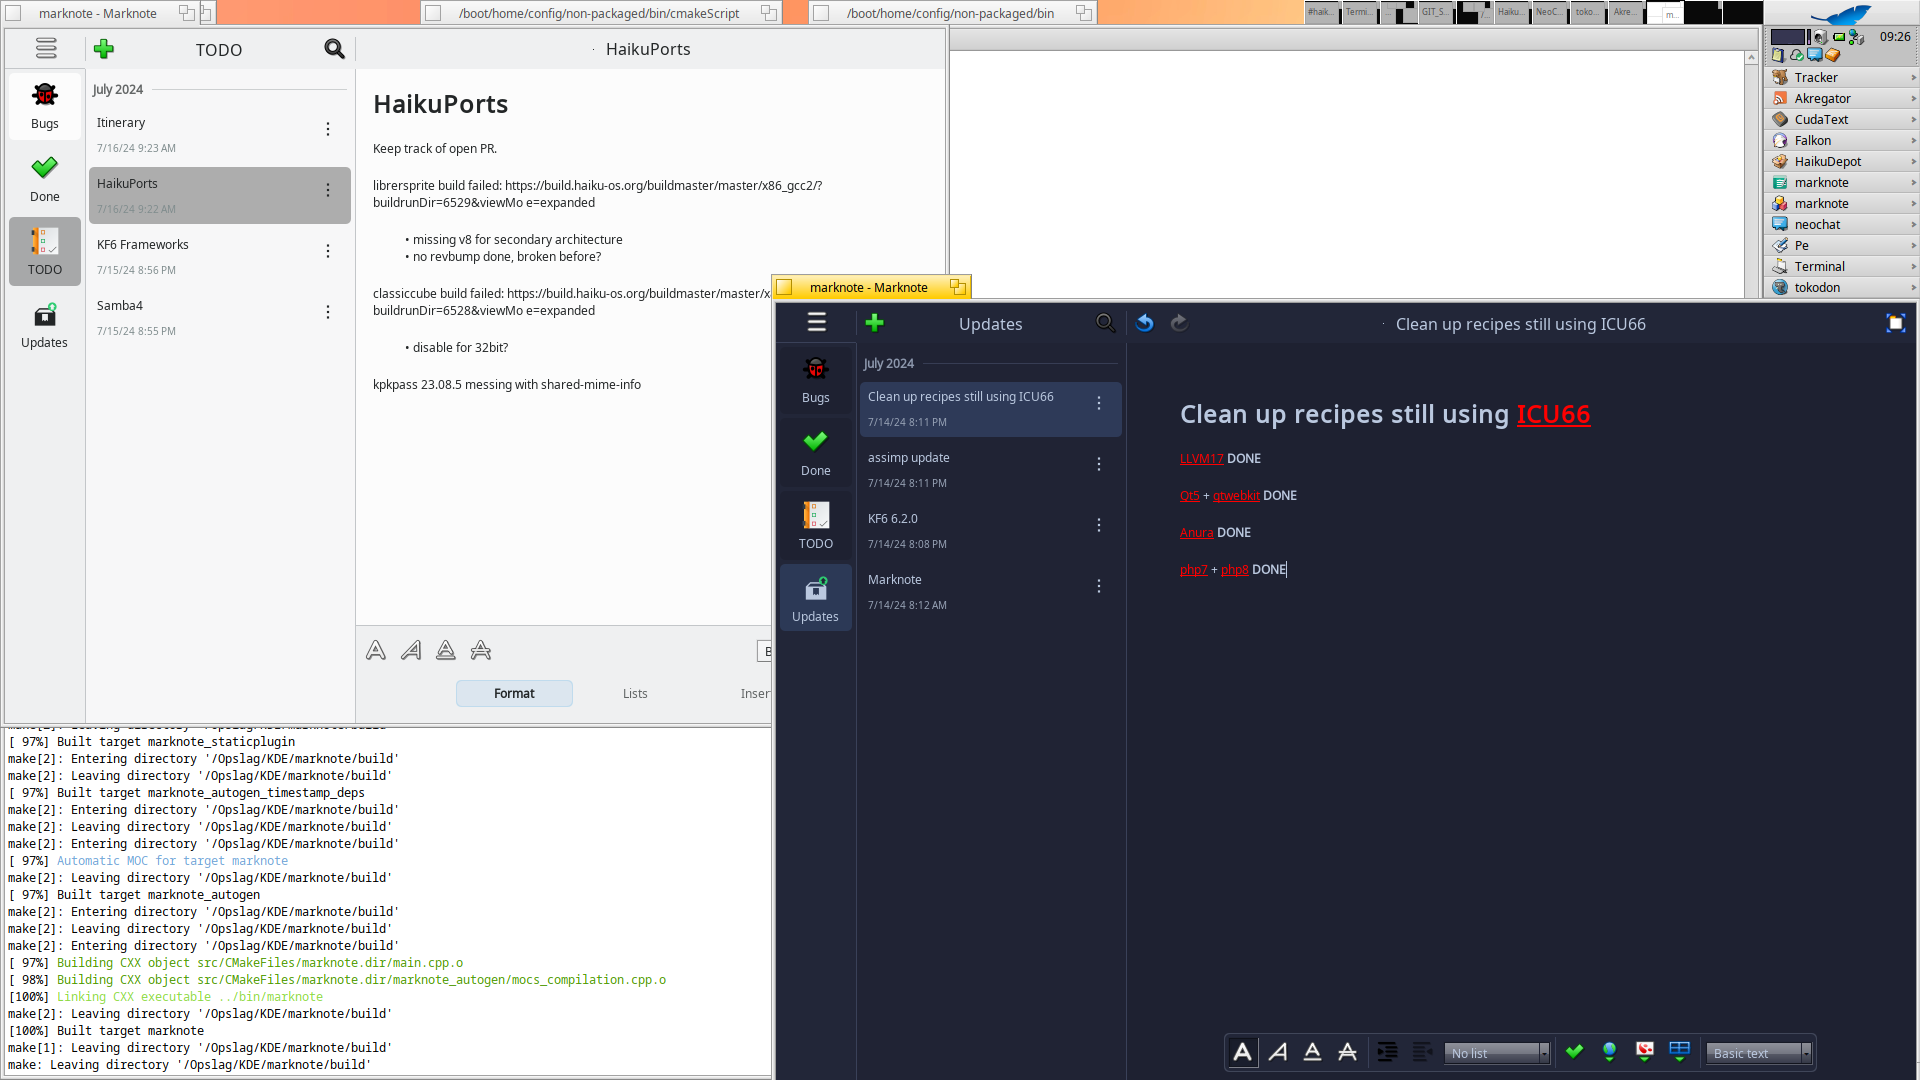Viewport: 1920px width, 1080px height.
Task: Open the assimp update note
Action: [990, 469]
